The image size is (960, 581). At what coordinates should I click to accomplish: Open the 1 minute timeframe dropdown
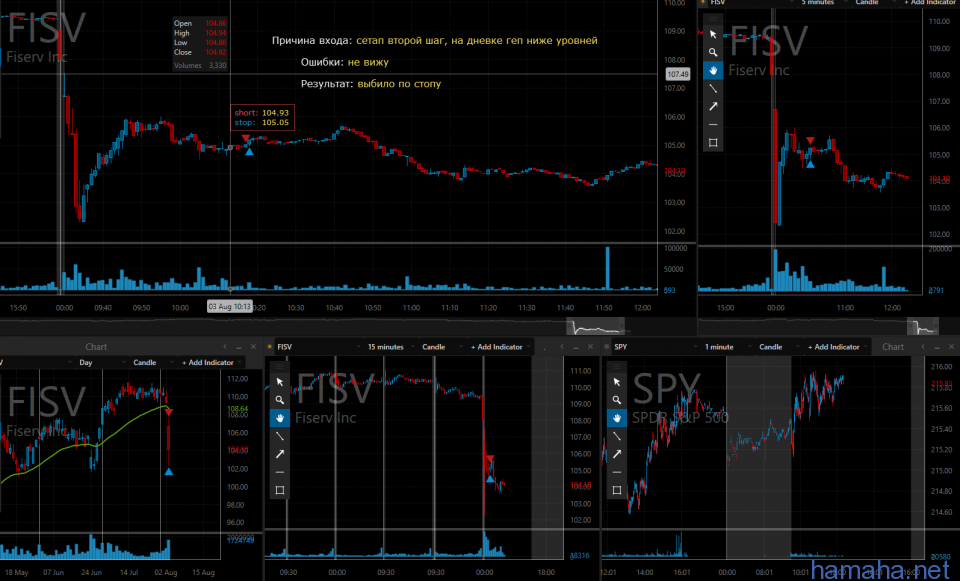point(727,347)
